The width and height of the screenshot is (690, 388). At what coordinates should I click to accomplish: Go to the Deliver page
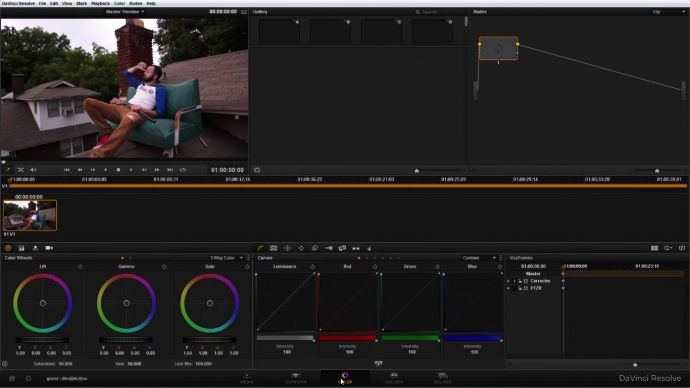click(x=443, y=378)
